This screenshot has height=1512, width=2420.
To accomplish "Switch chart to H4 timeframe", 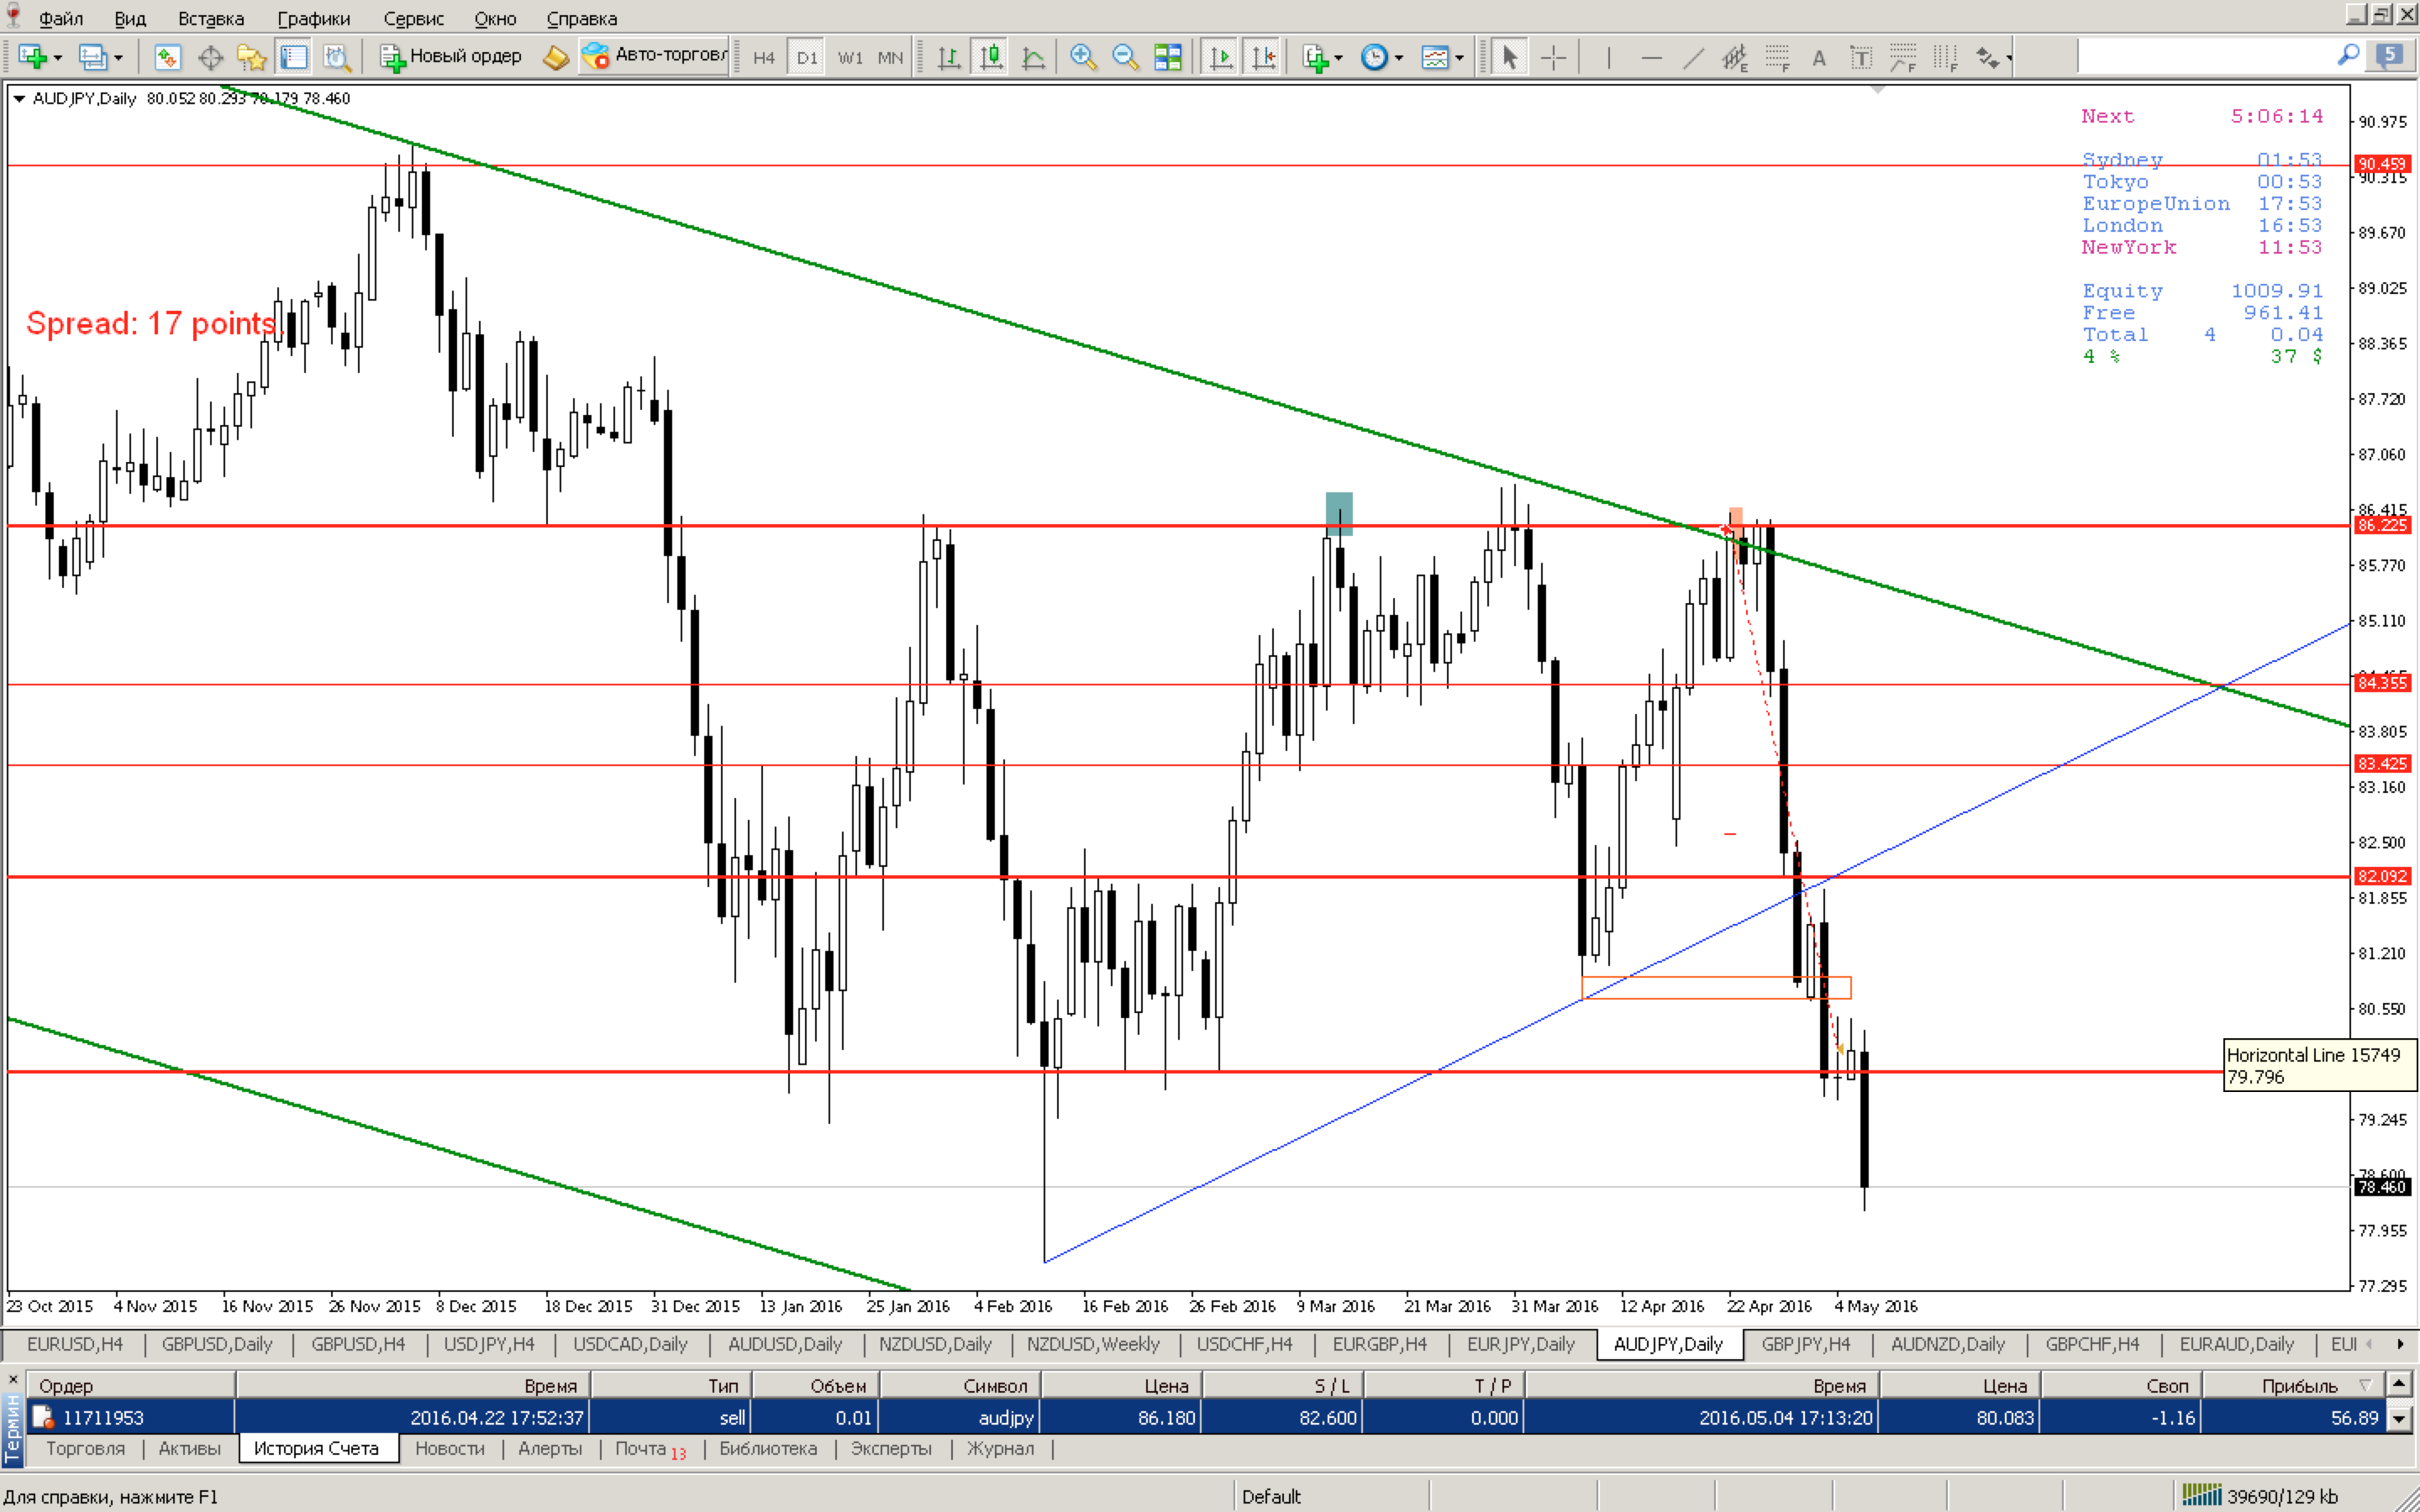I will coord(764,57).
